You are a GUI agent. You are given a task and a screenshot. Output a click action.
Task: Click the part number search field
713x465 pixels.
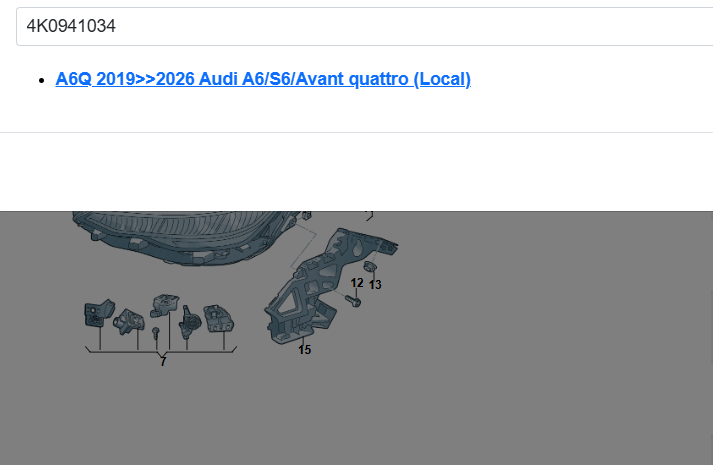pos(360,26)
